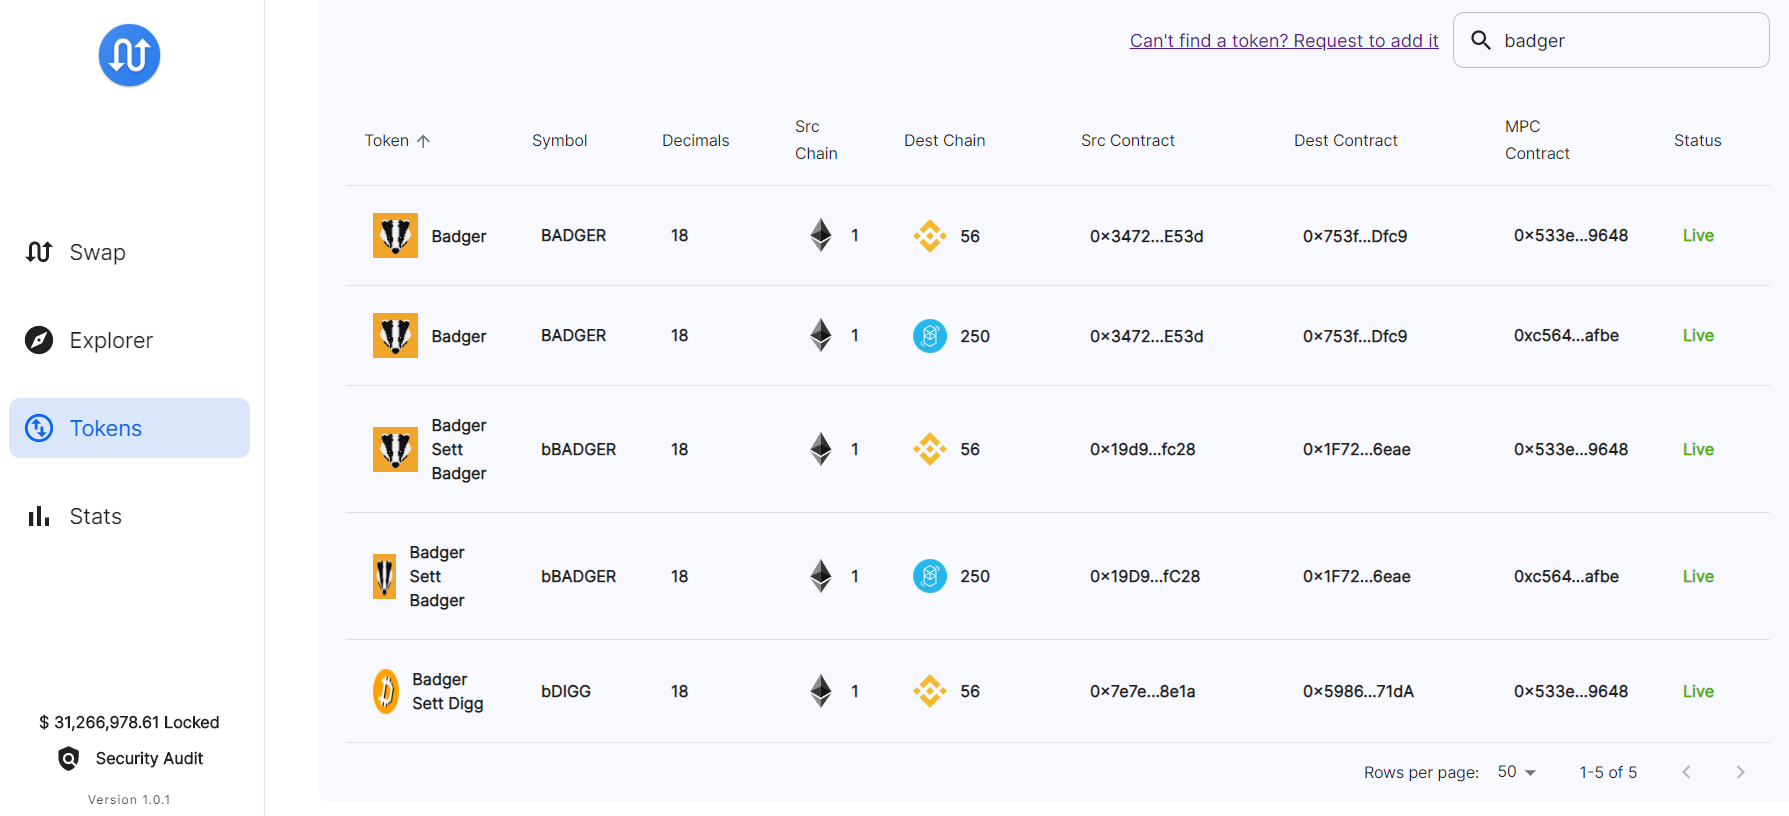Click Ethereum icon in BADGER row with chain 250
This screenshot has height=816, width=1789.
point(821,336)
